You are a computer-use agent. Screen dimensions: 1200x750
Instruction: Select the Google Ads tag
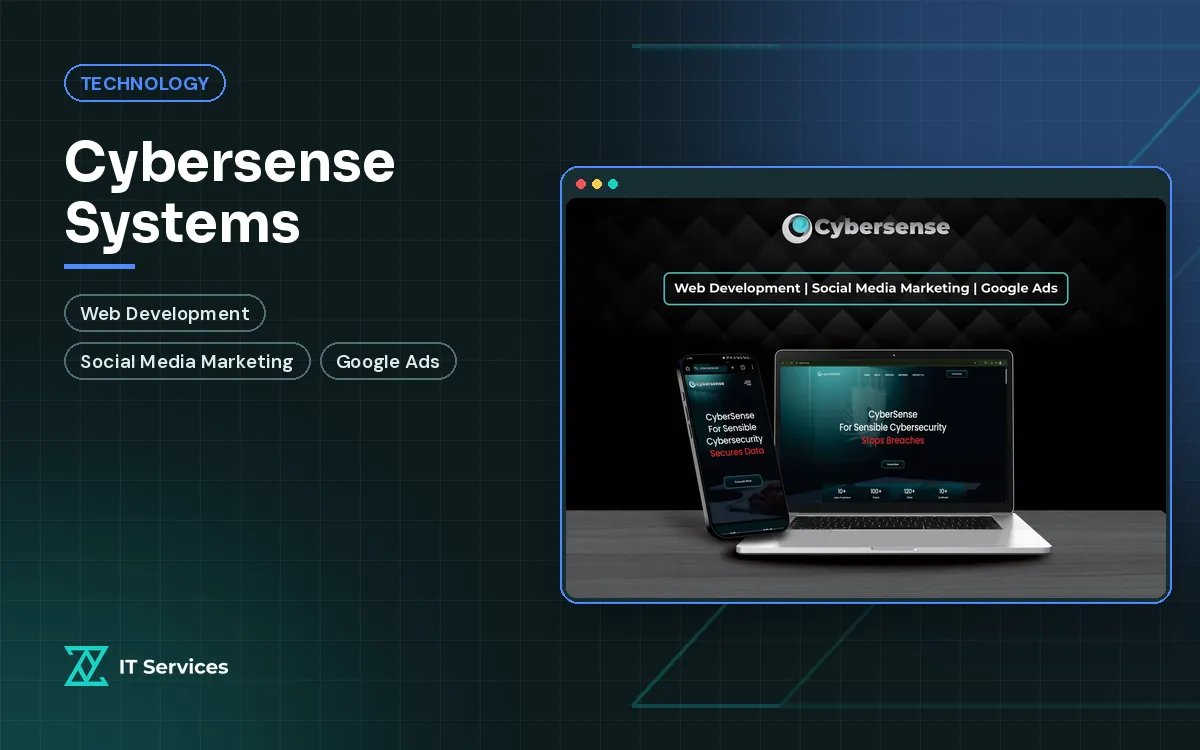click(388, 361)
